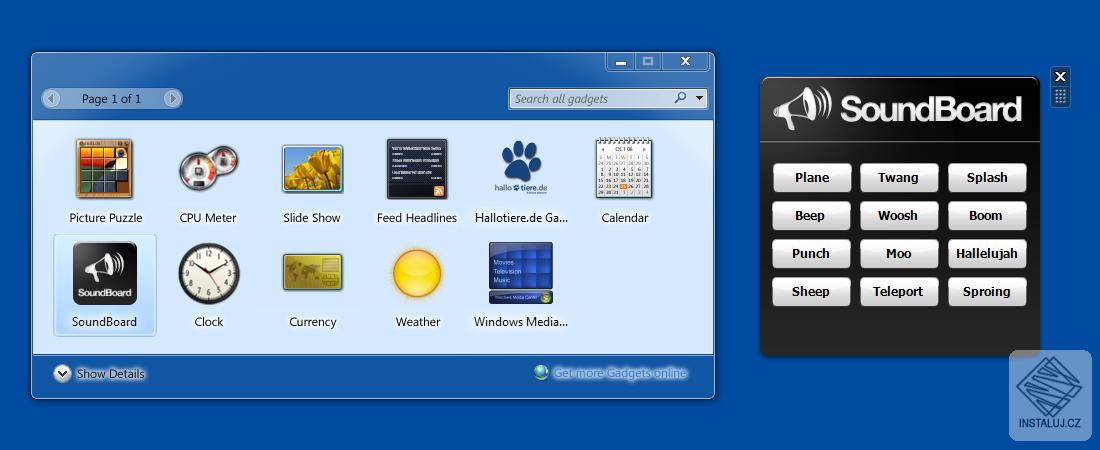Select the Clock gadget icon

point(209,273)
